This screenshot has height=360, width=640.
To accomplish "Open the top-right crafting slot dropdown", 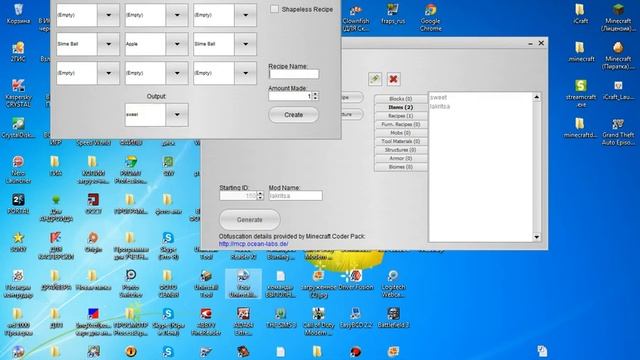I will point(245,15).
